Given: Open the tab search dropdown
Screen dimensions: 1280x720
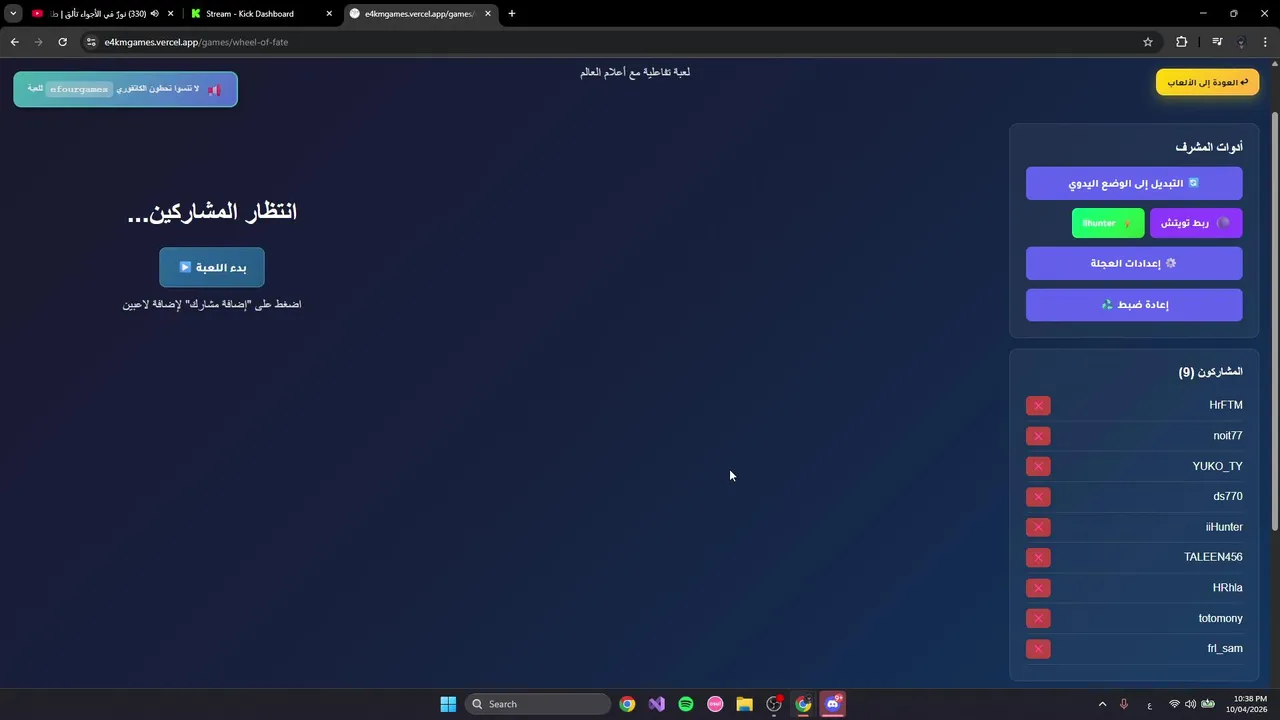Looking at the screenshot, I should (x=13, y=14).
